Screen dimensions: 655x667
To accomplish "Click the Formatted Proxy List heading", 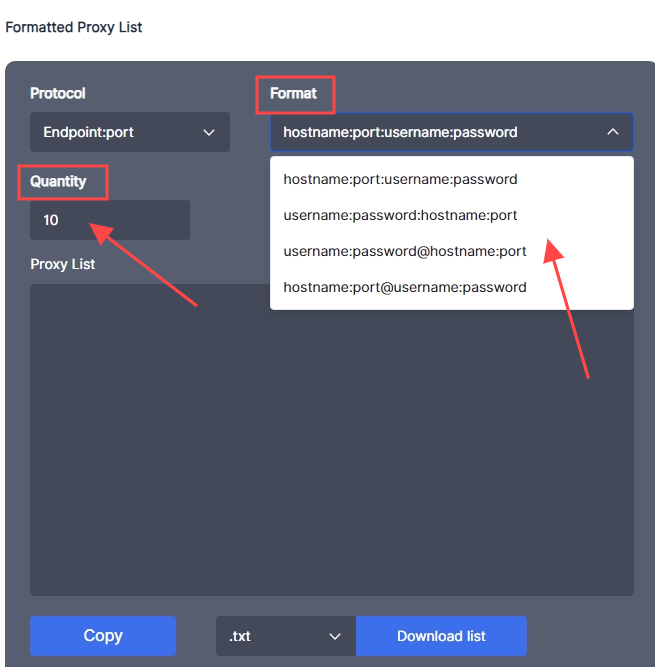I will [74, 27].
